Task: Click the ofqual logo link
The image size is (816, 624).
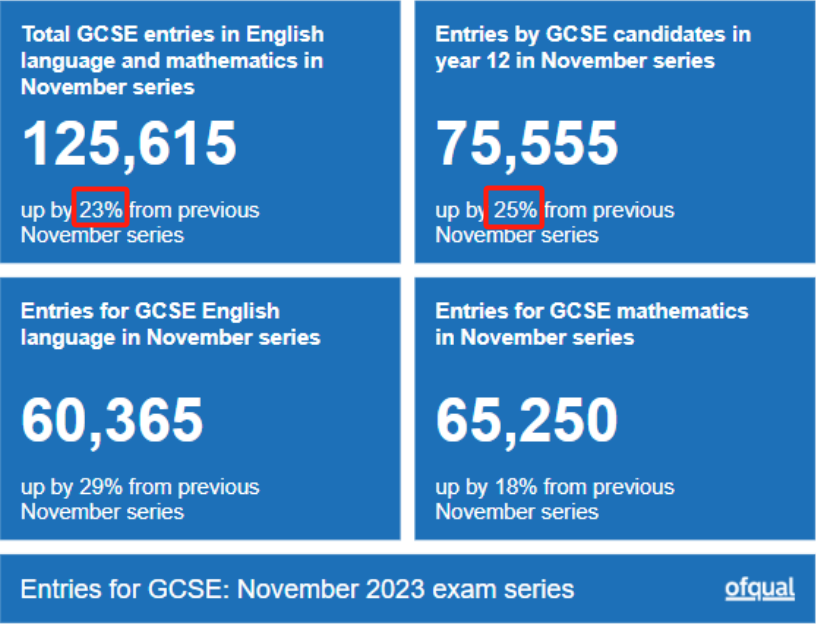Action: 760,590
